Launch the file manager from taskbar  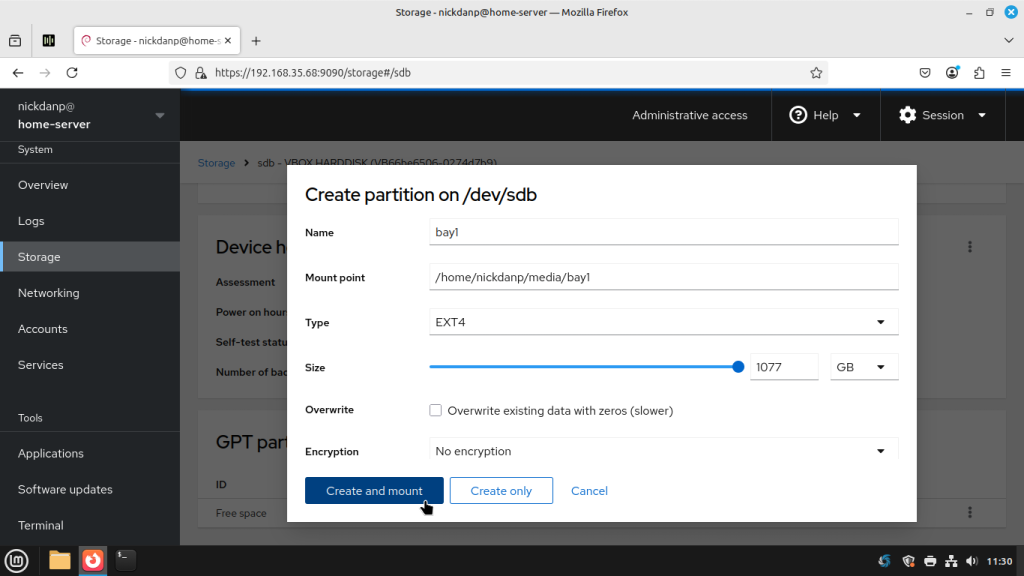(60, 560)
